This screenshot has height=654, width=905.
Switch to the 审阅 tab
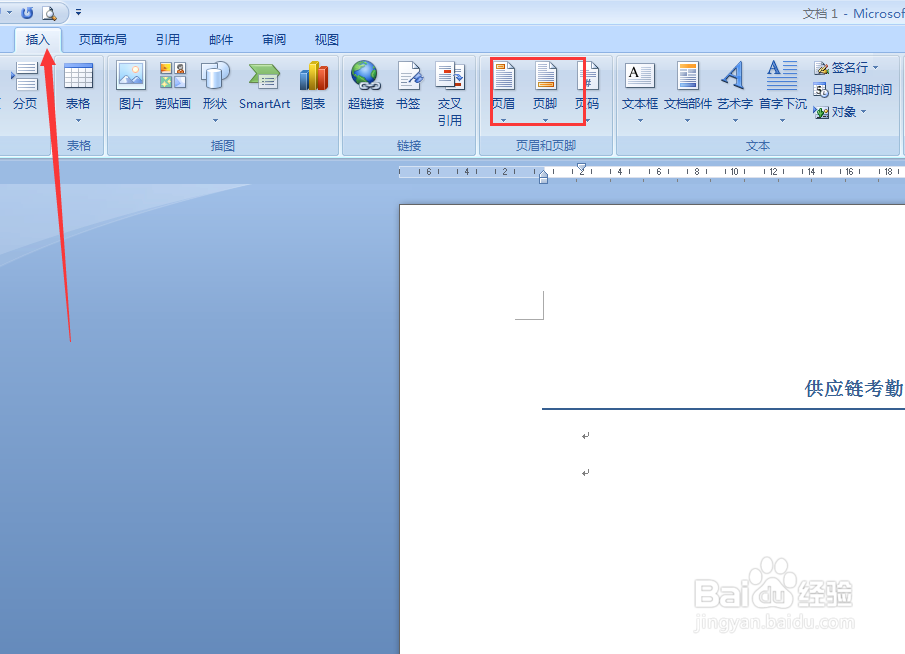(x=274, y=39)
